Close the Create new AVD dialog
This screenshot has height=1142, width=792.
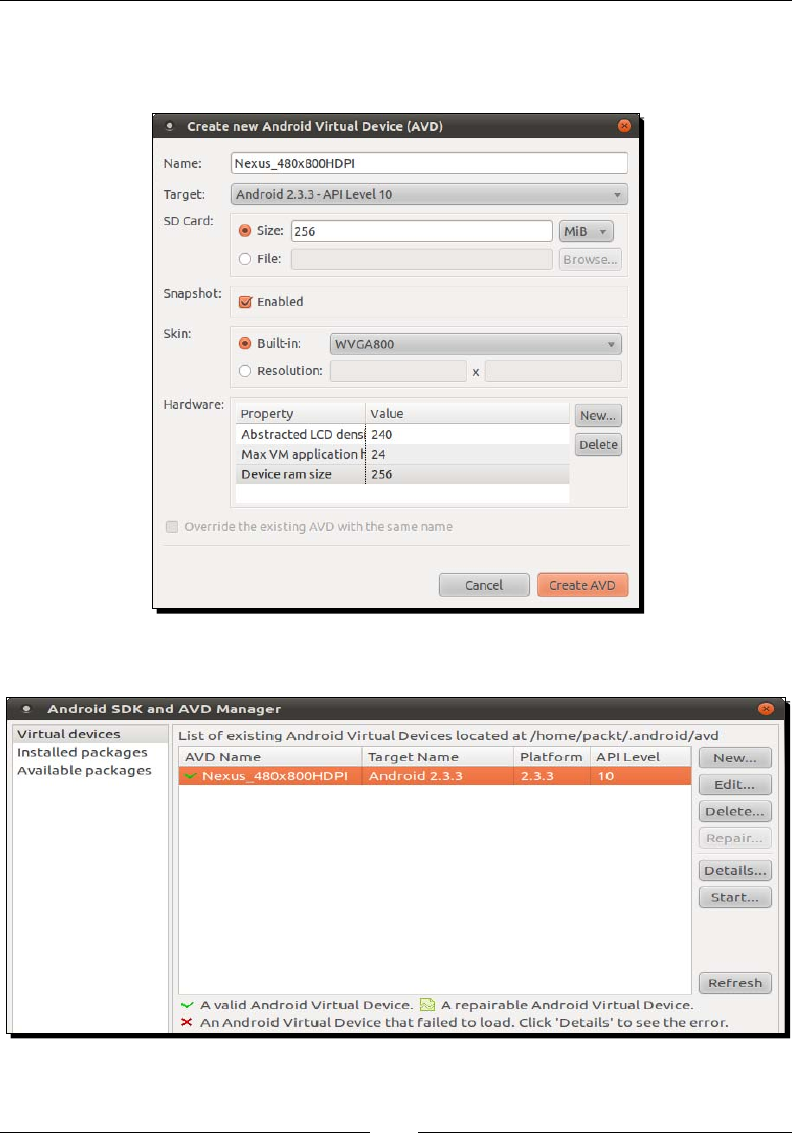click(624, 126)
